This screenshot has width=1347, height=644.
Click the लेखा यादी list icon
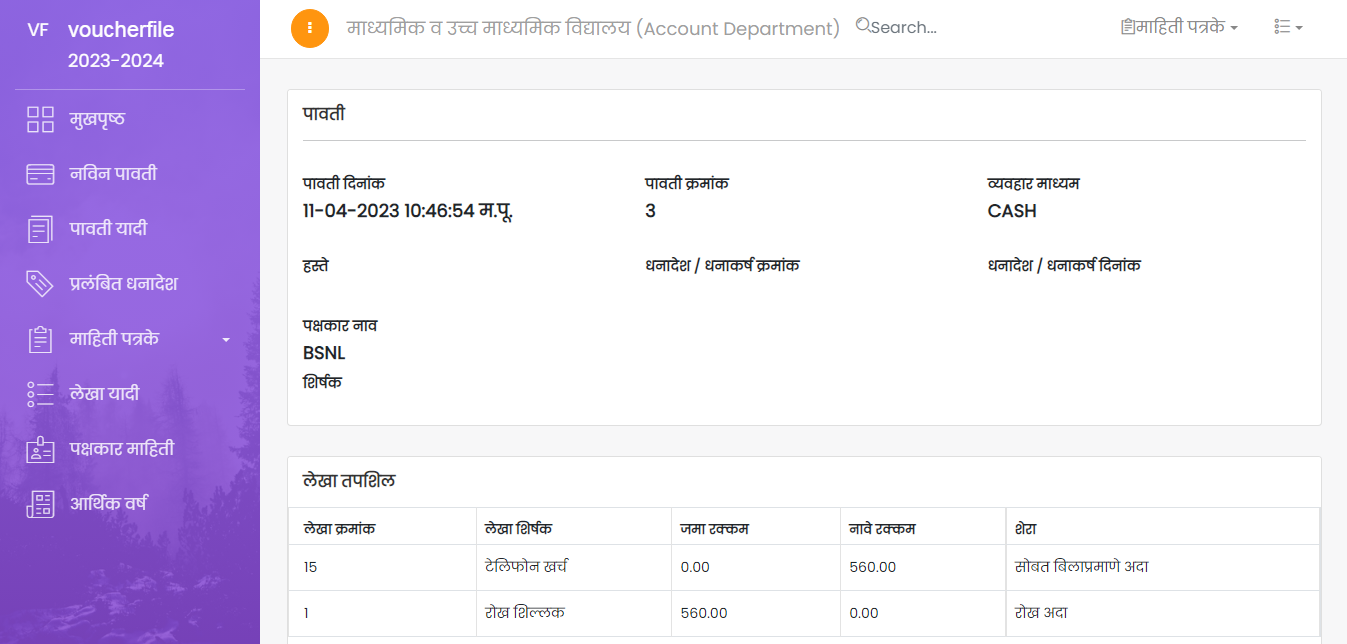click(40, 394)
